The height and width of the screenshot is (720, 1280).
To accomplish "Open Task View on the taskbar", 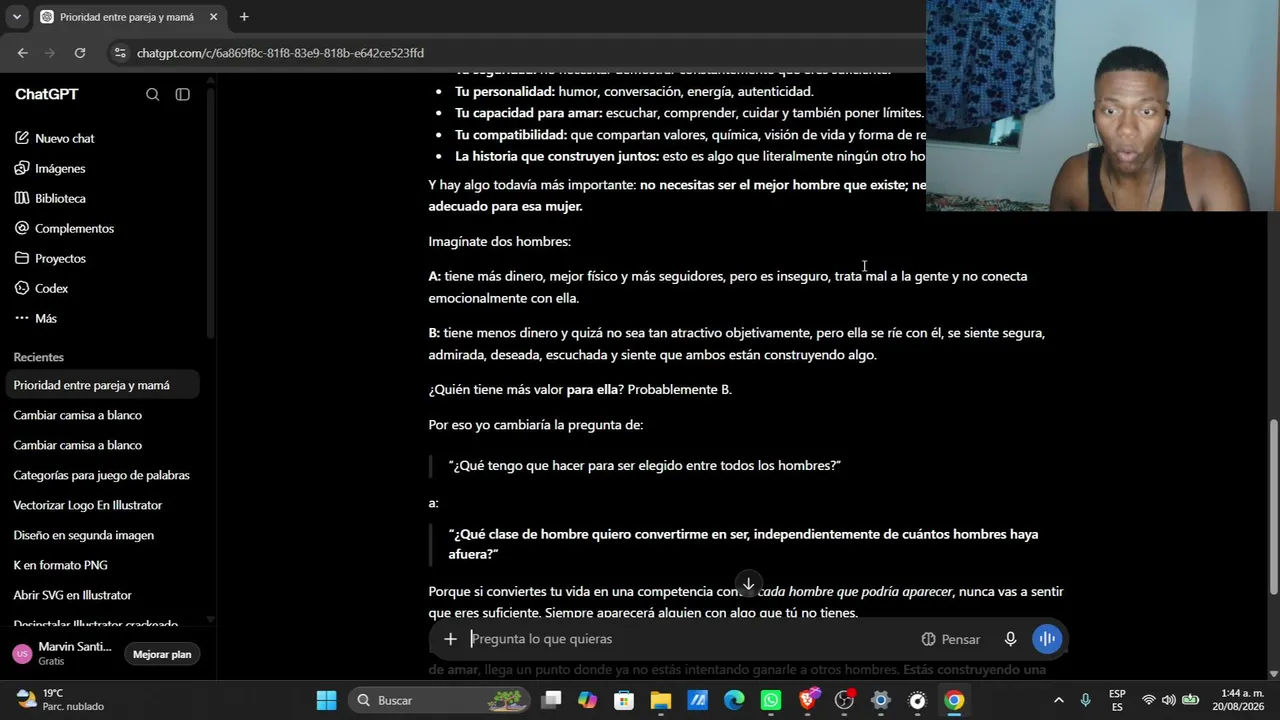I will 551,700.
